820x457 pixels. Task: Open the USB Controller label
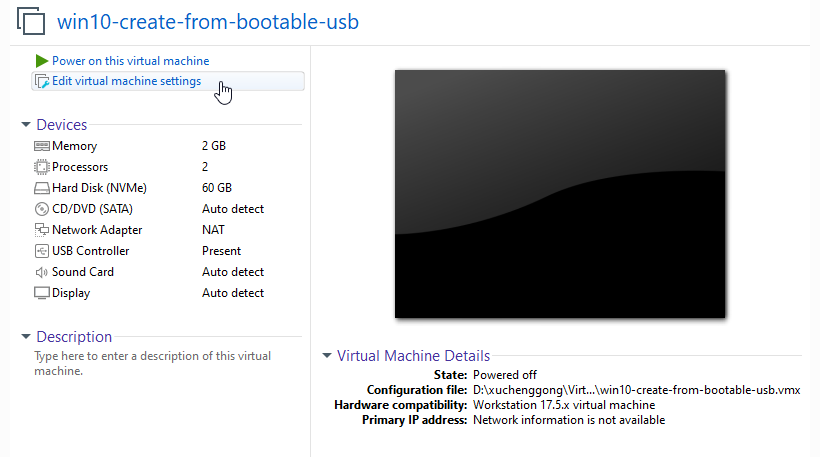point(90,251)
